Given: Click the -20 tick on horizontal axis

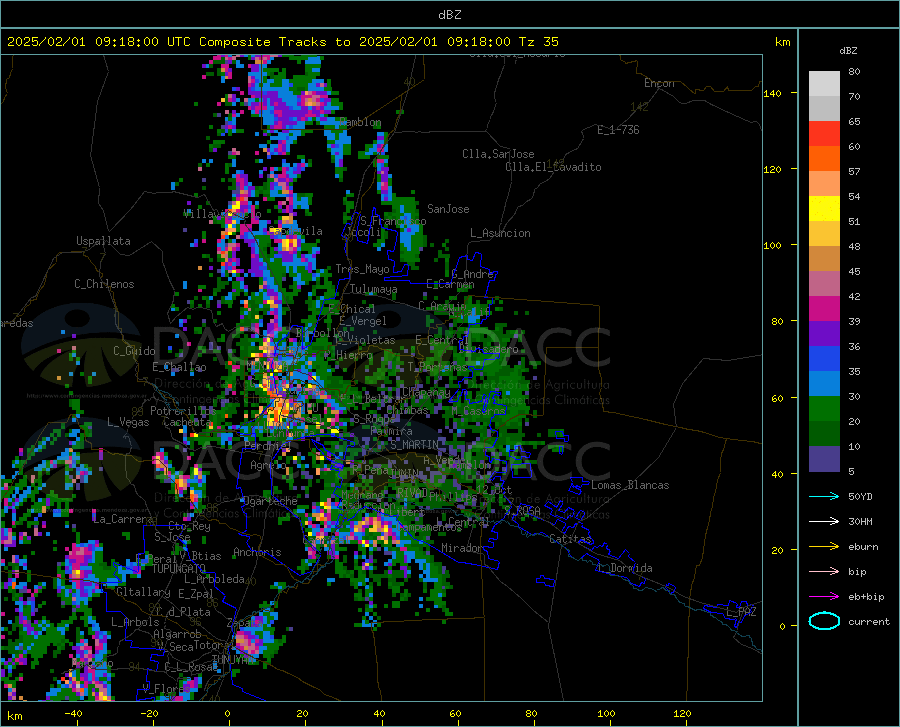Looking at the screenshot, I should pyautogui.click(x=149, y=713).
